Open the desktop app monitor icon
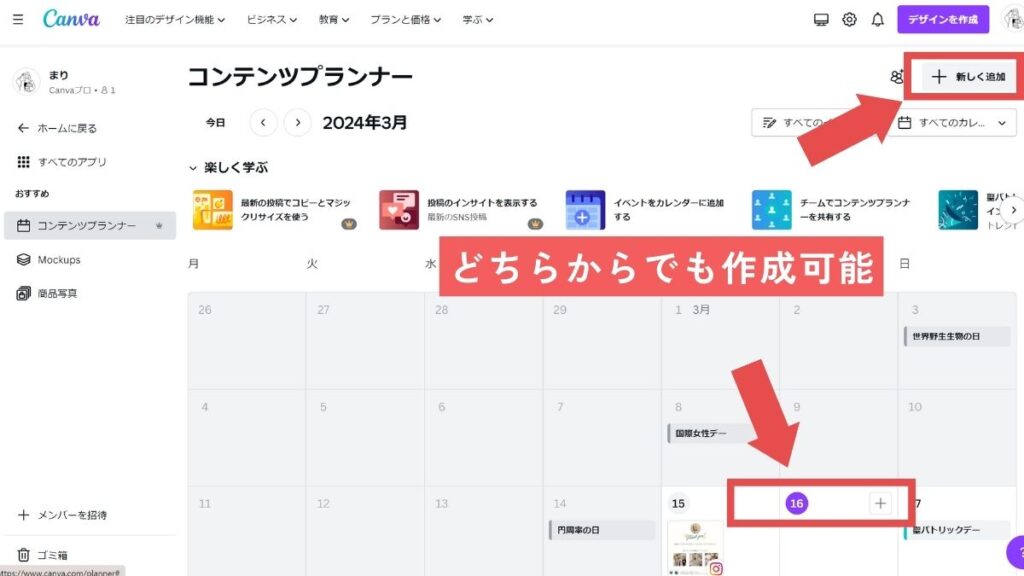Screen dimensions: 1024x576 (x=821, y=20)
